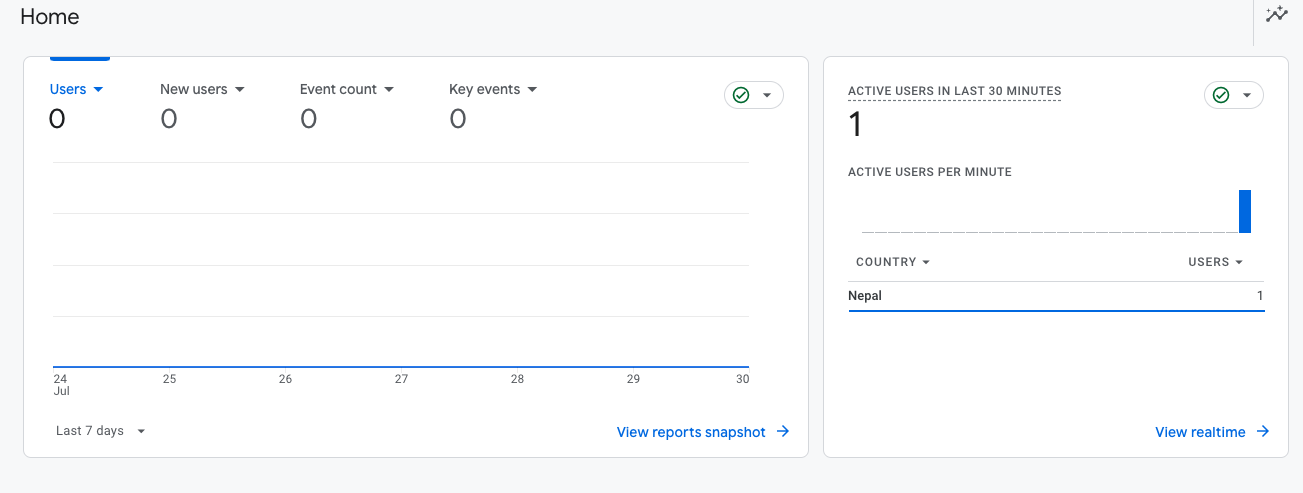Image resolution: width=1303 pixels, height=493 pixels.
Task: Expand the caret beside the Users card checkmark
Action: click(767, 95)
